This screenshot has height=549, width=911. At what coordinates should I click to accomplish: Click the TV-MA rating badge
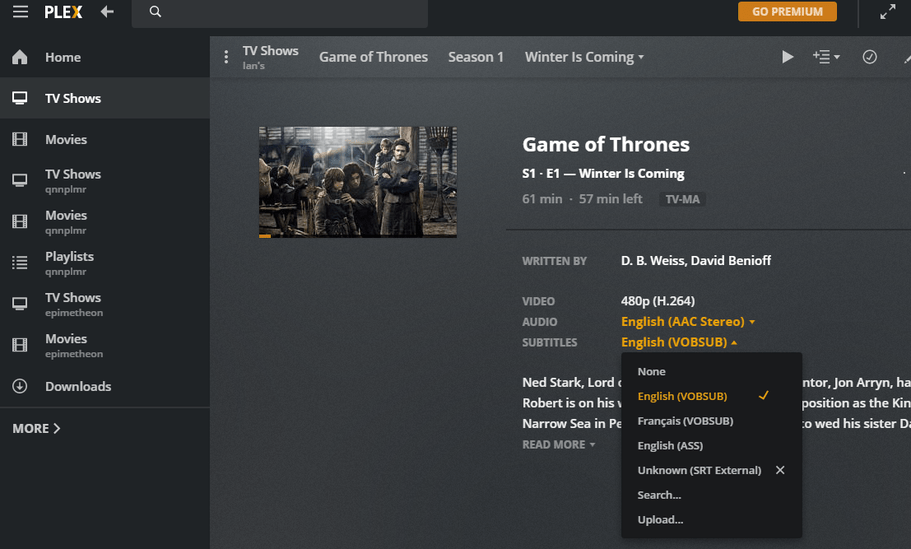pos(682,199)
